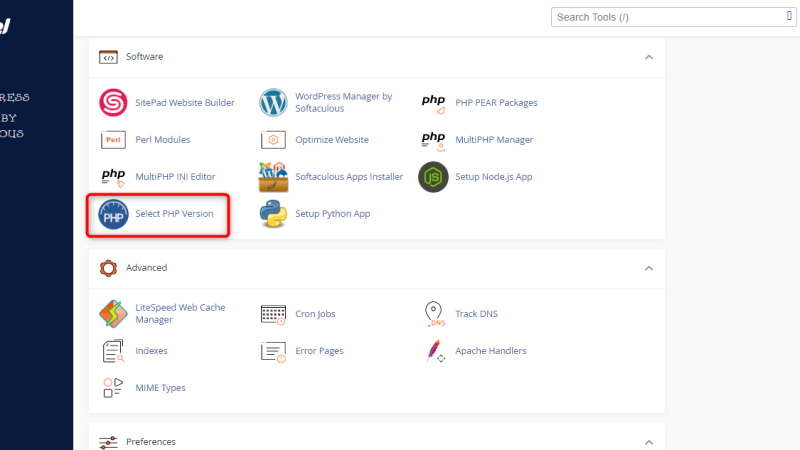Viewport: 800px width, 450px height.
Task: Open the Error Pages link
Action: tap(319, 351)
